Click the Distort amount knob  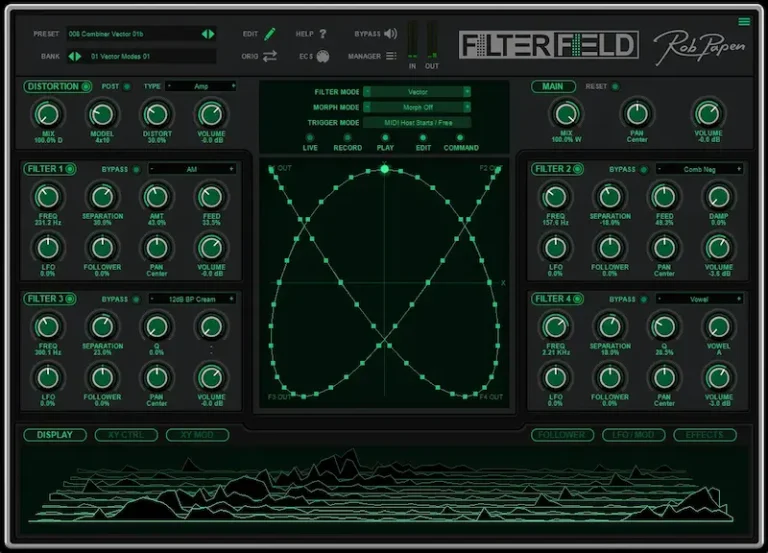[157, 114]
